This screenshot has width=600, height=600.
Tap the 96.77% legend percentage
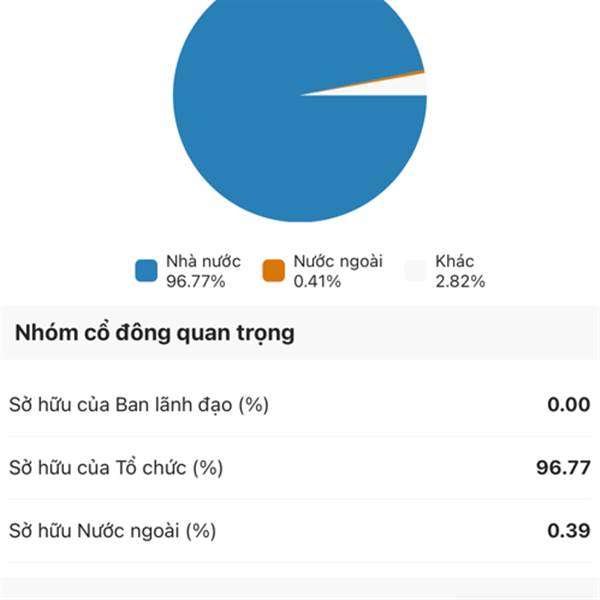(x=196, y=282)
